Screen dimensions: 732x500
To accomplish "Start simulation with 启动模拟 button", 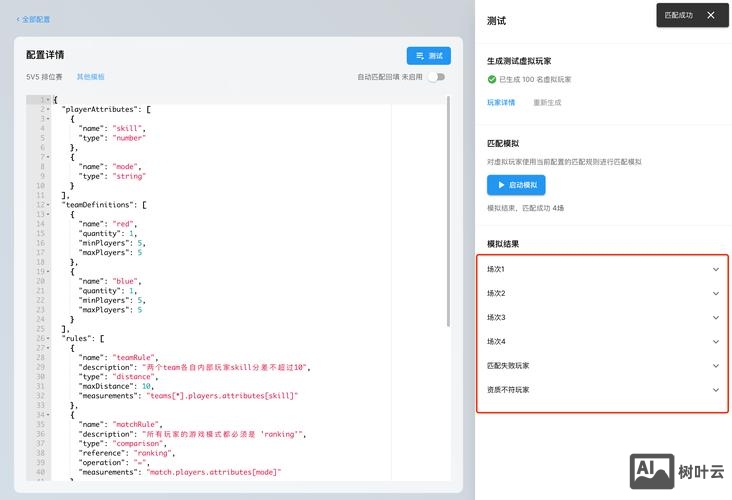I will tap(516, 185).
